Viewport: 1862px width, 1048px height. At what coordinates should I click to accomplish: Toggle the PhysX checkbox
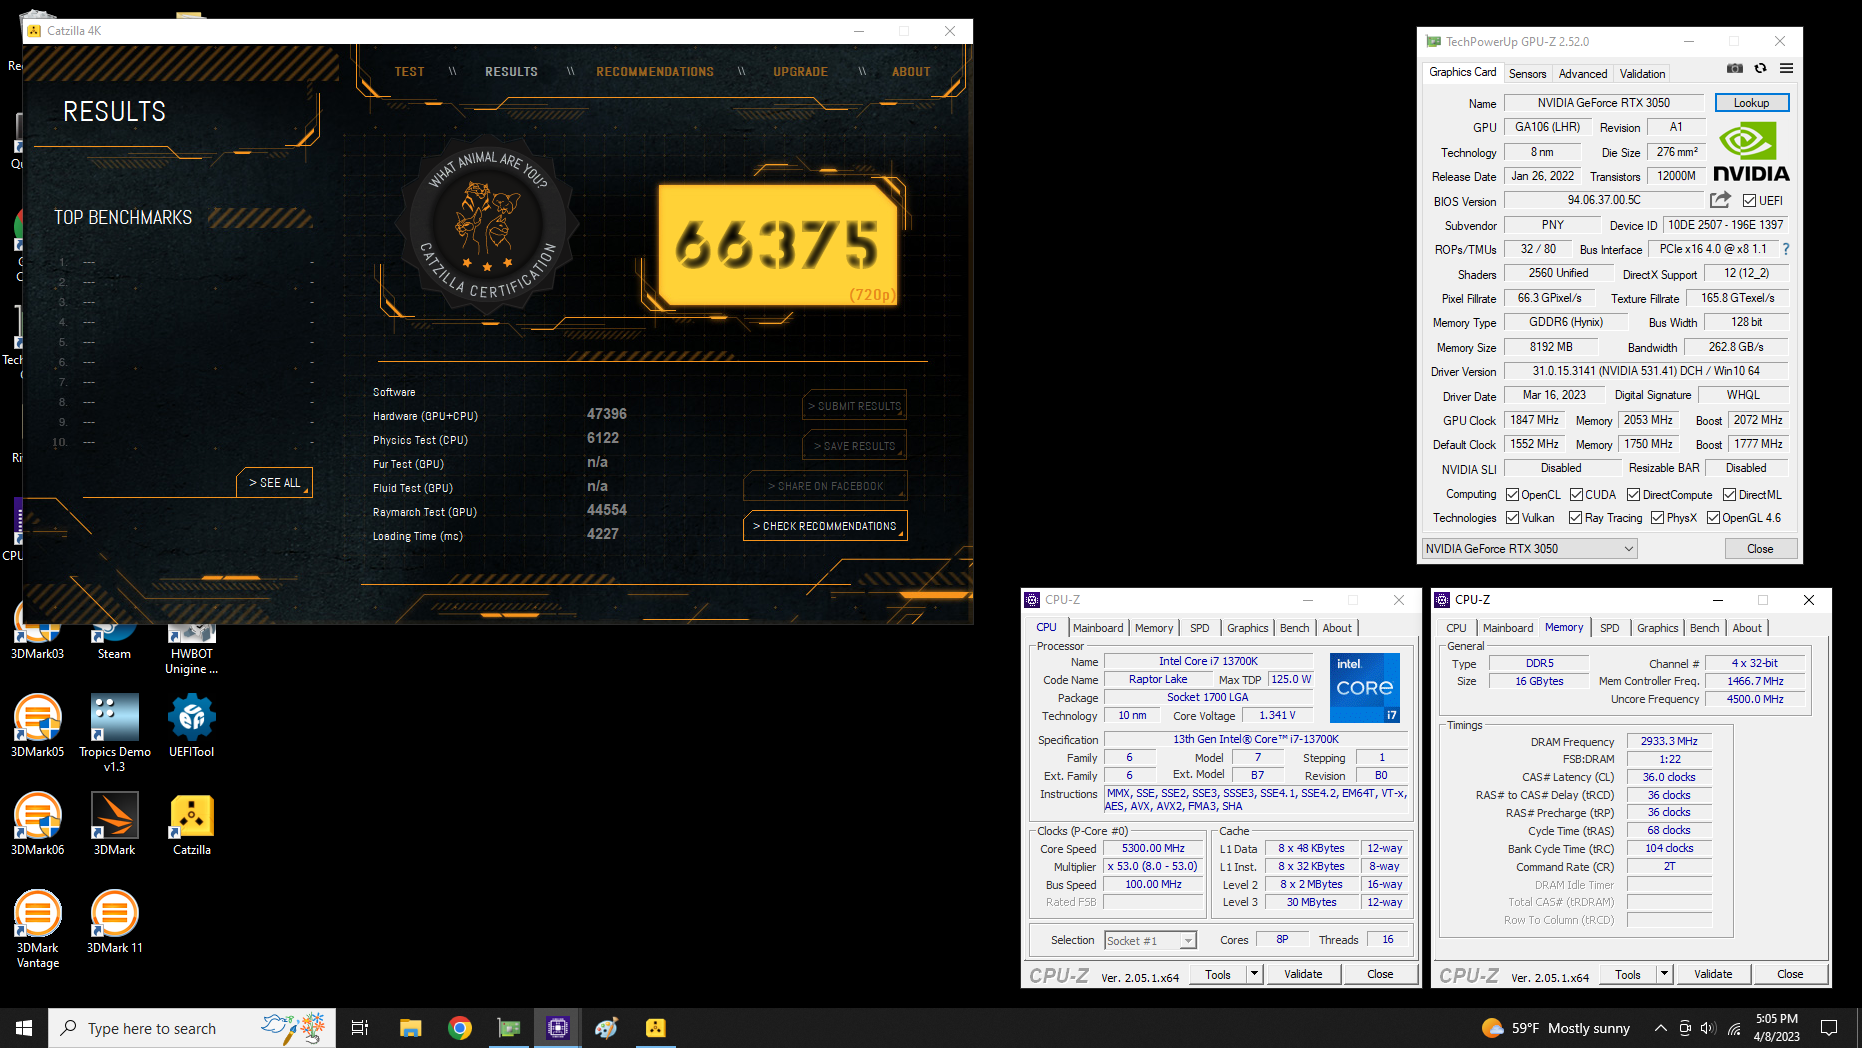click(1657, 518)
